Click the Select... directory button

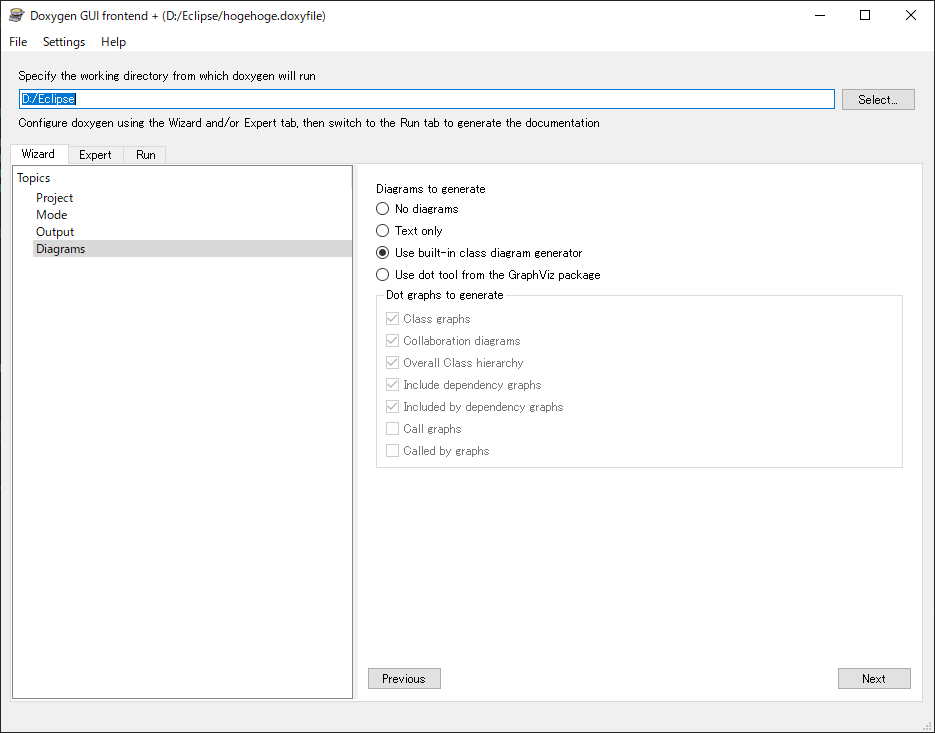click(x=878, y=100)
